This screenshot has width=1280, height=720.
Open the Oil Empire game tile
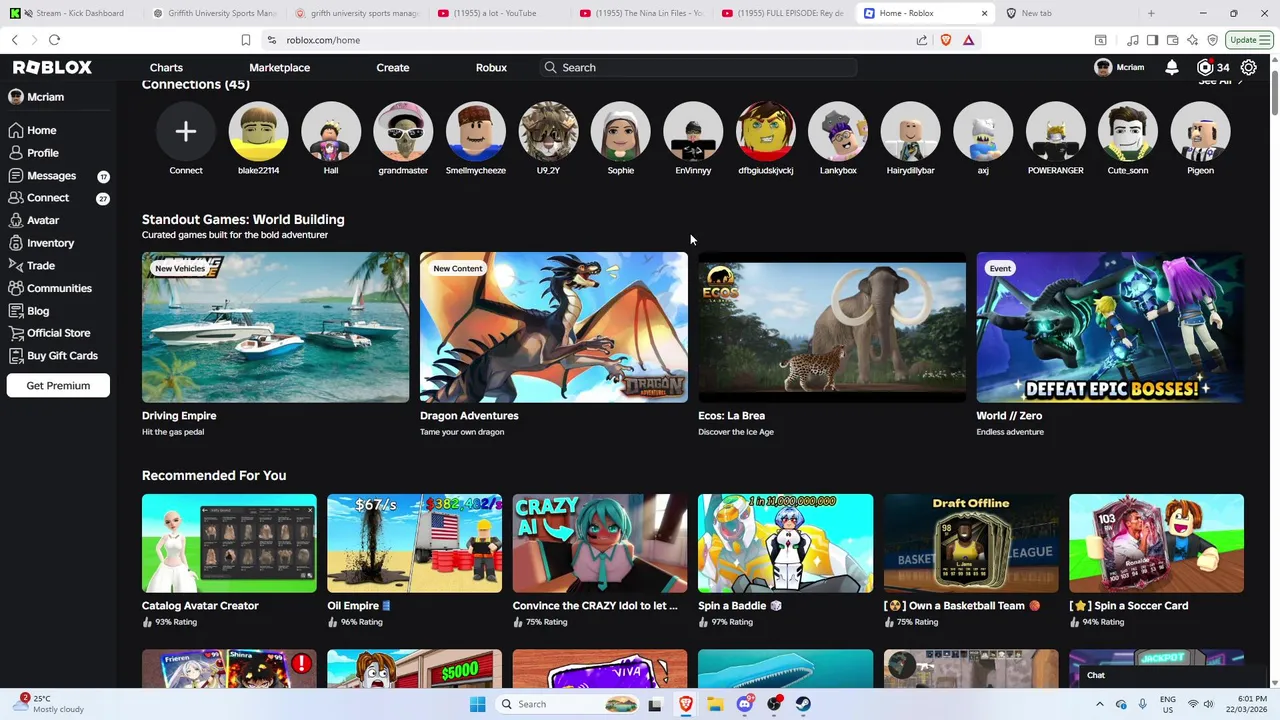coord(414,543)
